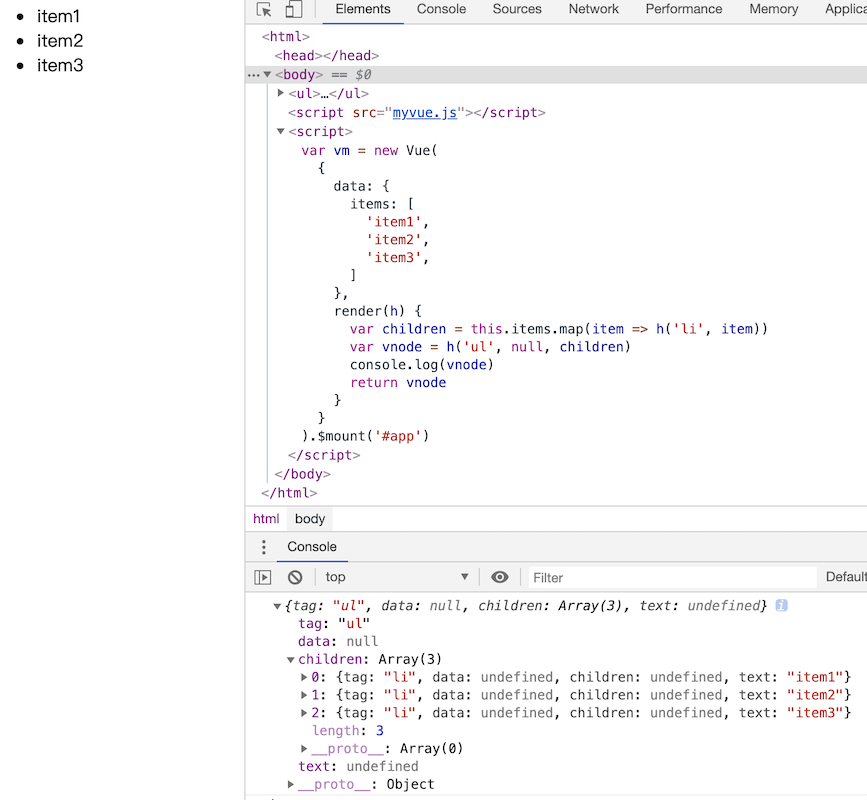Open the myvue.js script link
867x800 pixels.
pos(425,112)
